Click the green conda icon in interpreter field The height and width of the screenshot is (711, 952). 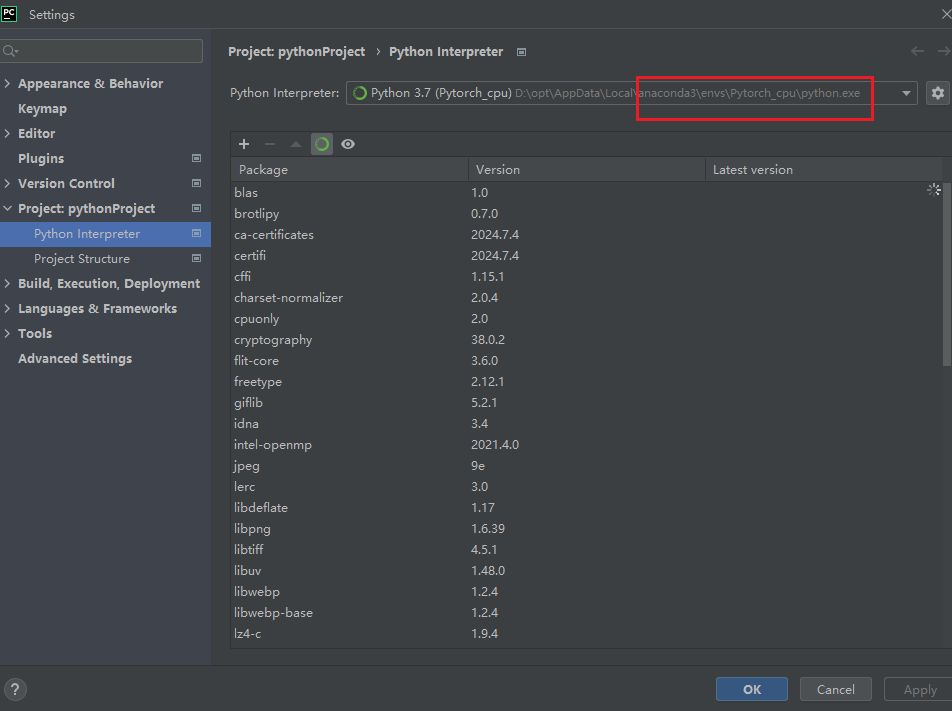click(360, 93)
